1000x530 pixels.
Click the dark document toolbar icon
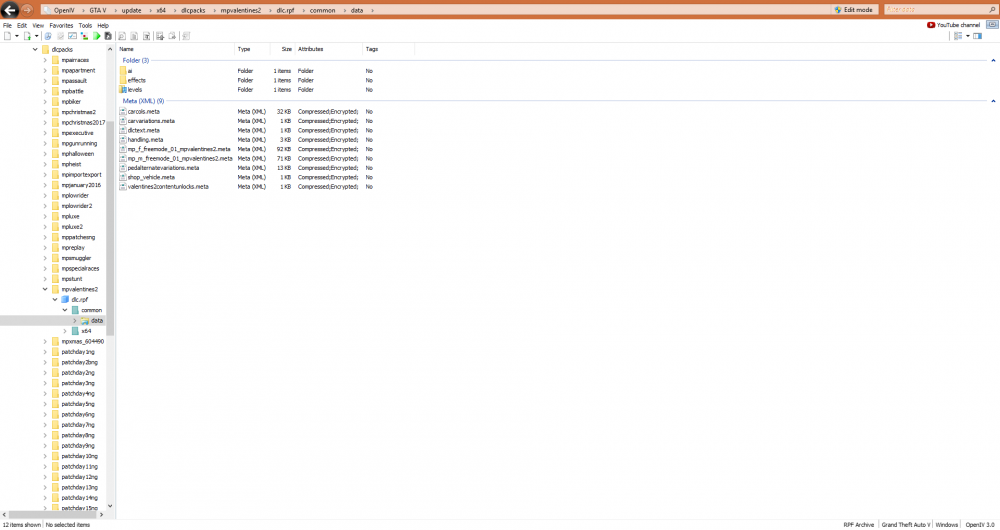[108, 36]
